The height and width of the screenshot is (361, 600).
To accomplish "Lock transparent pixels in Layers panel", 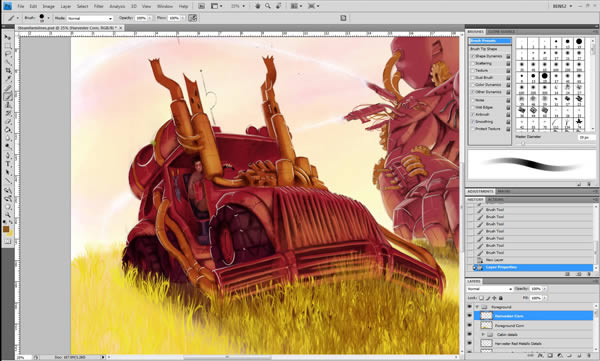I will click(481, 298).
